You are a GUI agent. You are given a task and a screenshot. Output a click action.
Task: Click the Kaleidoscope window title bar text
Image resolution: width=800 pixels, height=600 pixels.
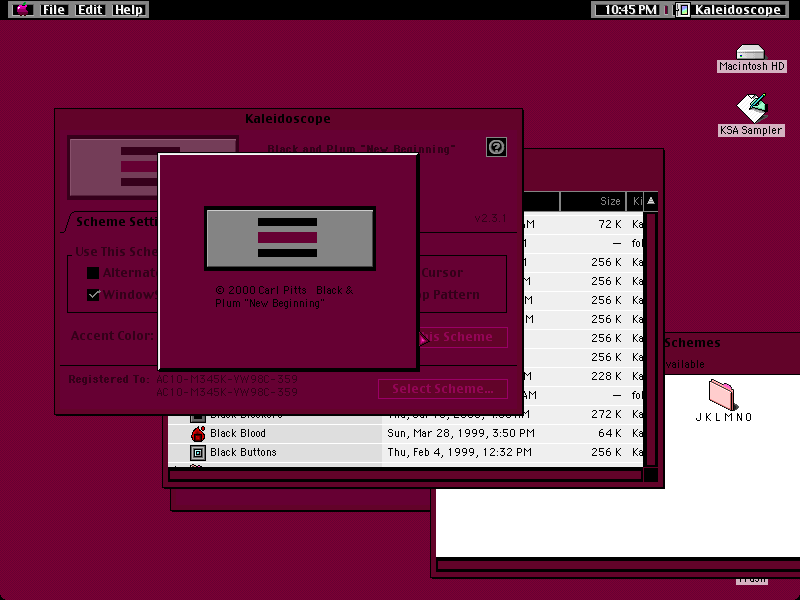pos(288,119)
